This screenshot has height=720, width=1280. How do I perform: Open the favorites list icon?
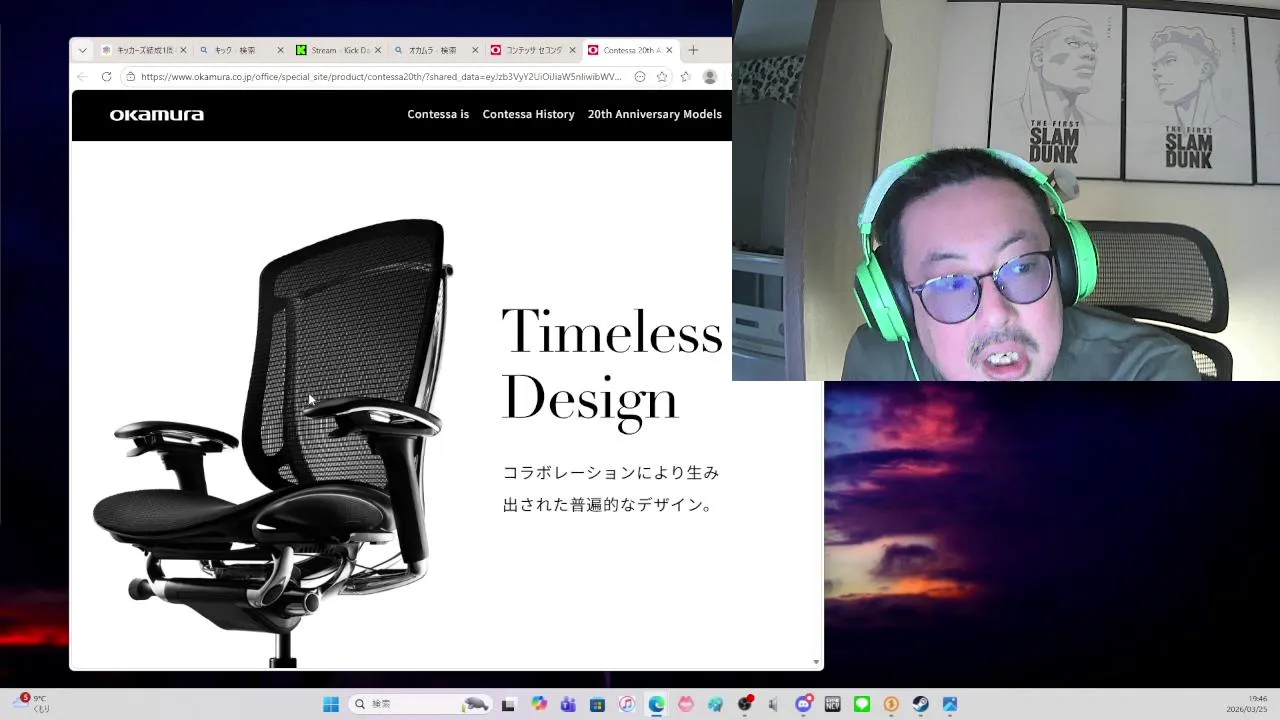pyautogui.click(x=685, y=77)
